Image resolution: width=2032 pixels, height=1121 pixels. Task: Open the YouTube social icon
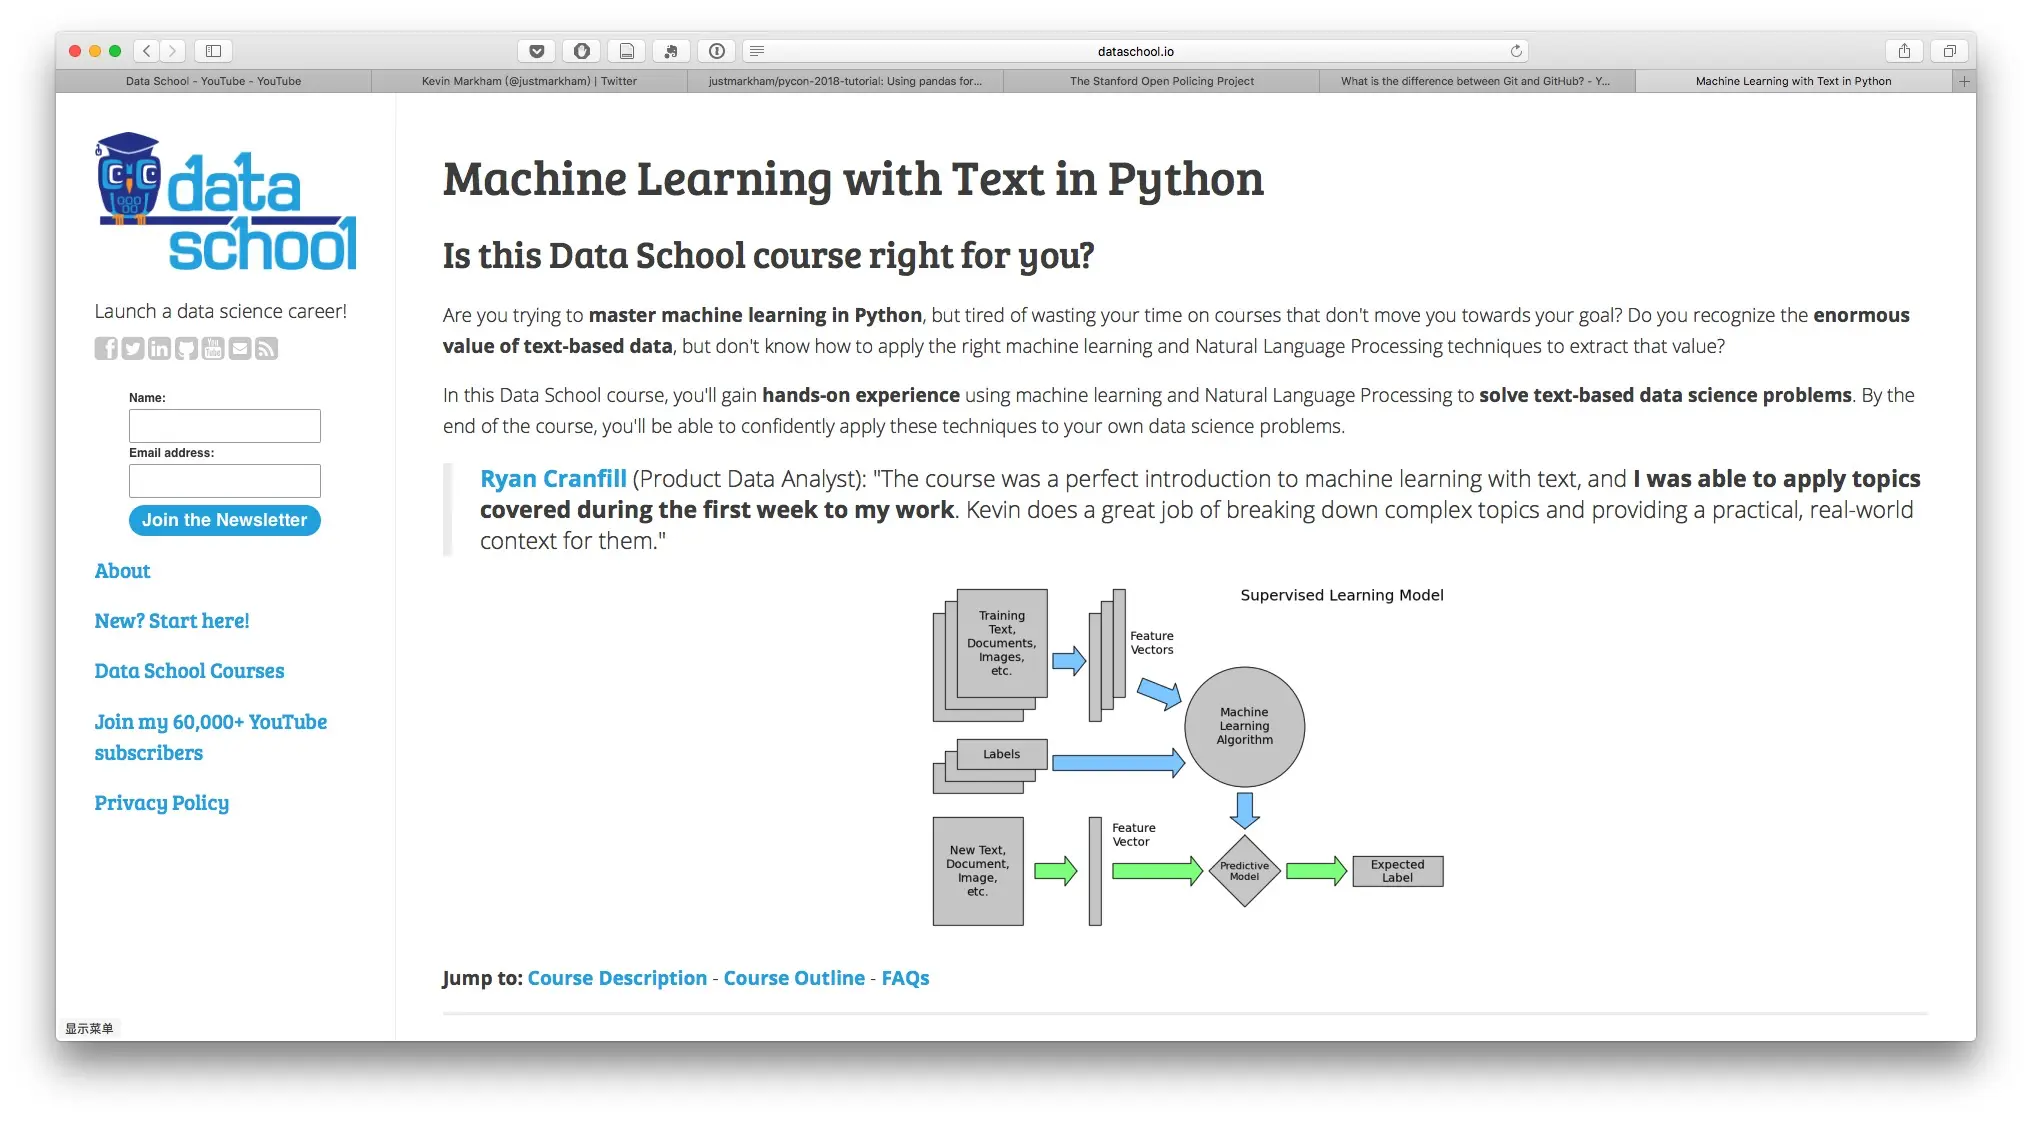tap(213, 348)
